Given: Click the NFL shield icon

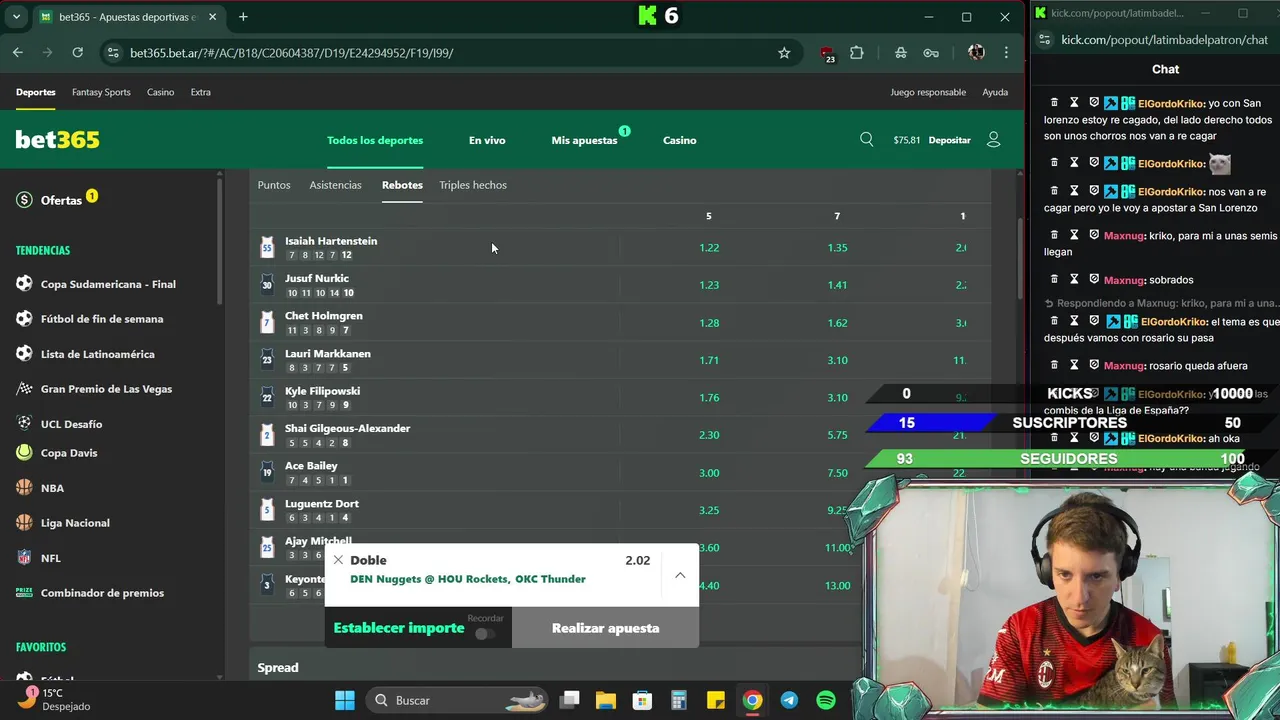Looking at the screenshot, I should click(x=24, y=558).
